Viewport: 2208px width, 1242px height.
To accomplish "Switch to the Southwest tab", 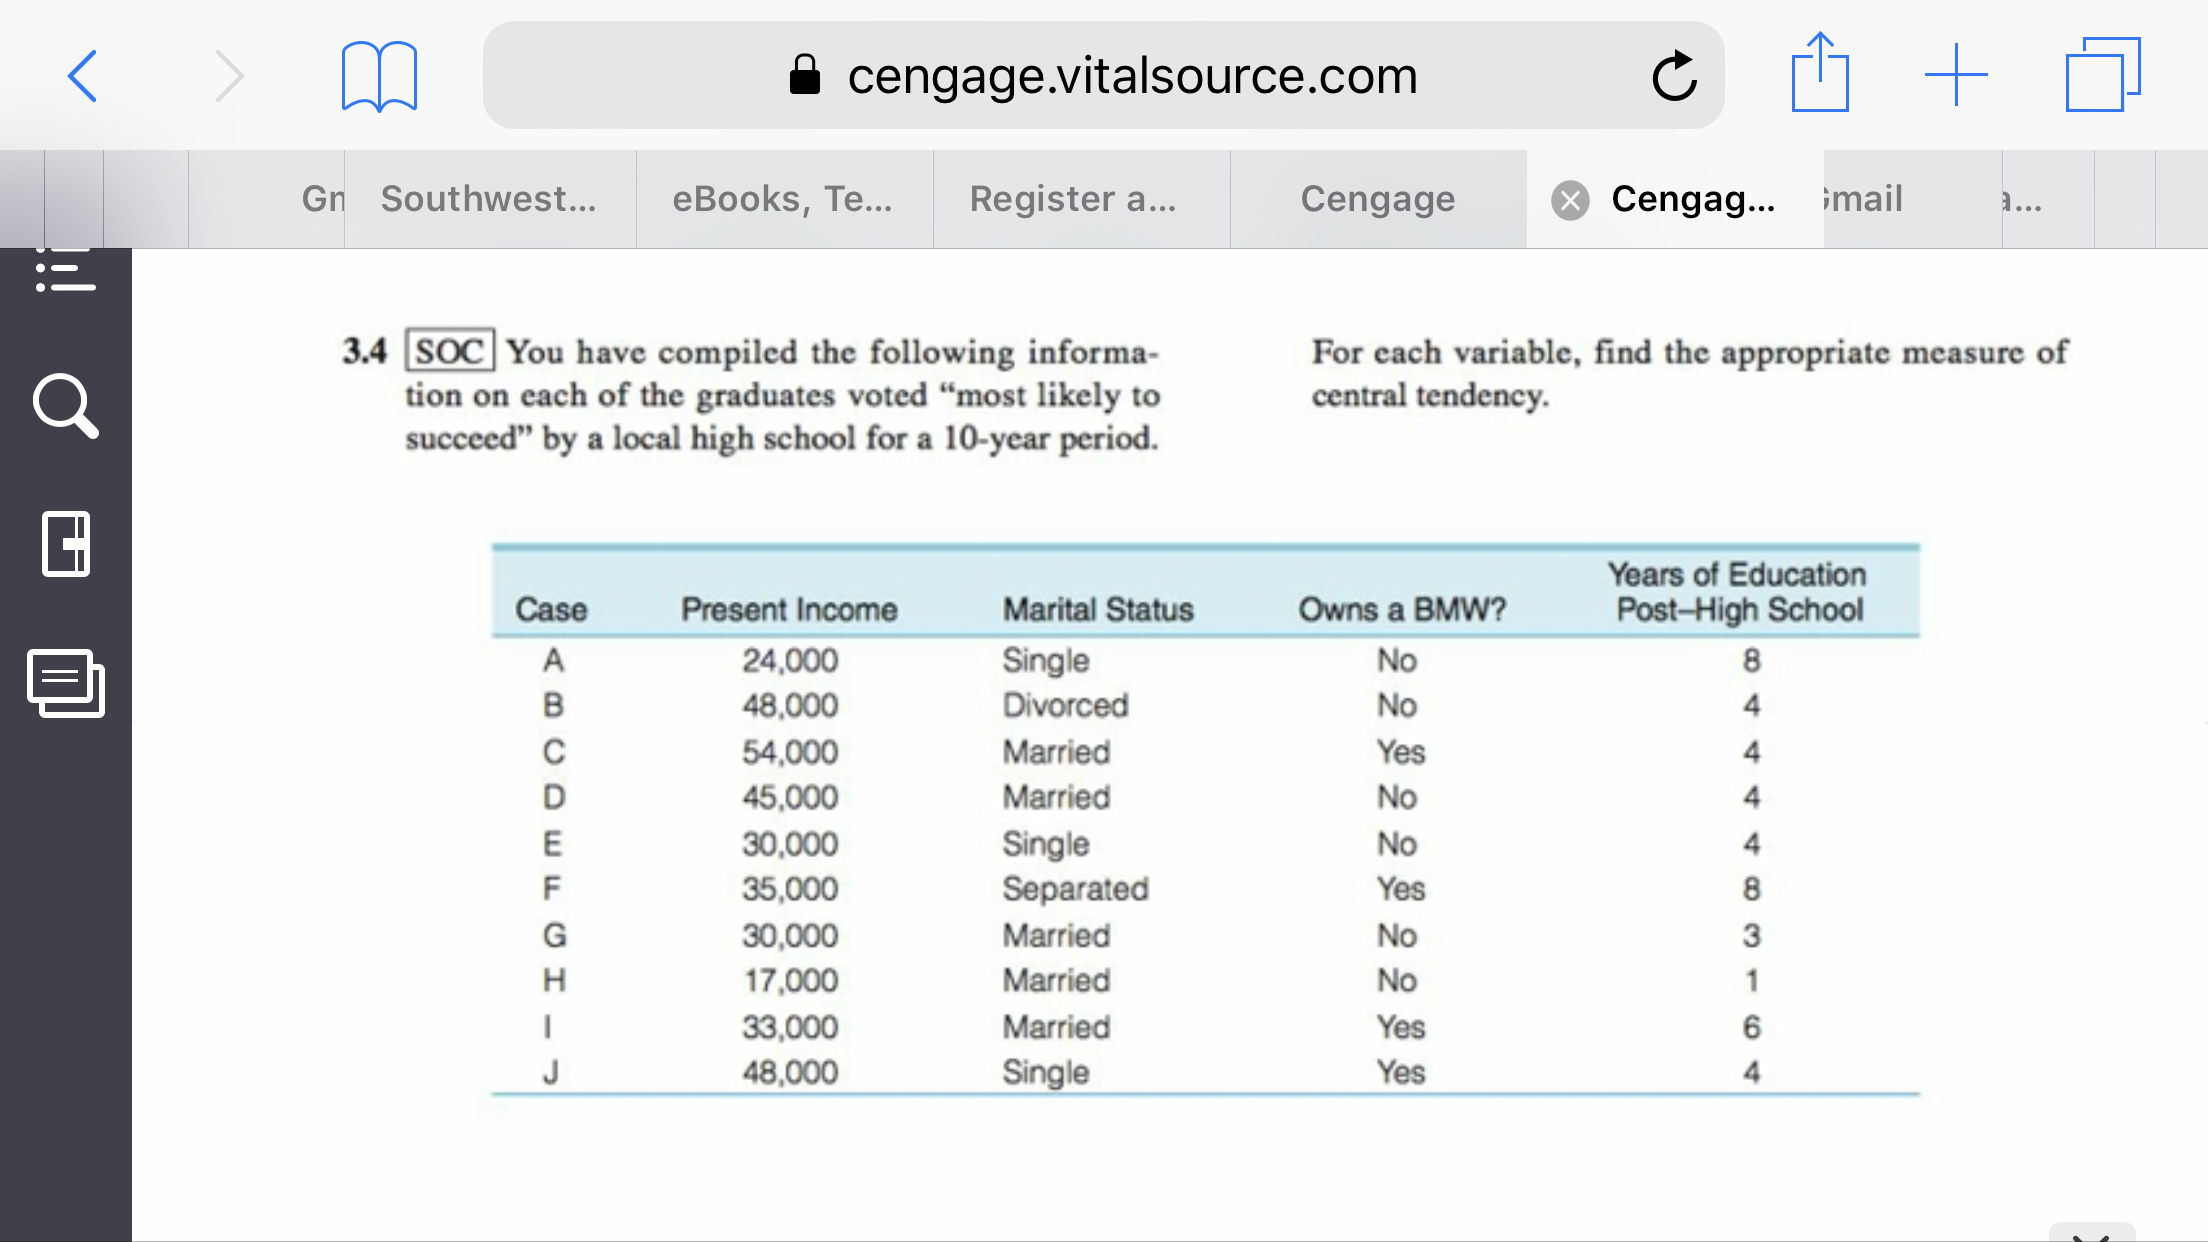I will tap(490, 199).
